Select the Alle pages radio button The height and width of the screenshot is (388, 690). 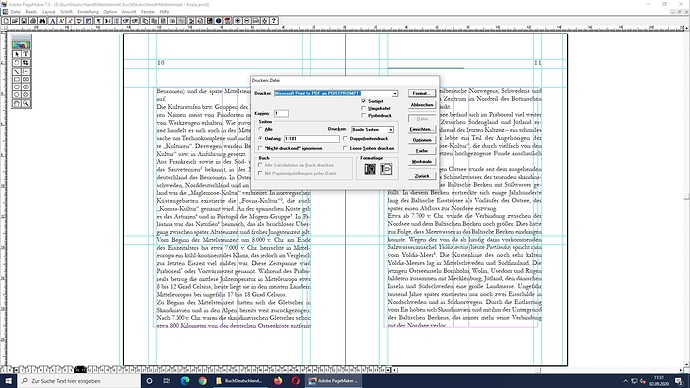pyautogui.click(x=261, y=129)
